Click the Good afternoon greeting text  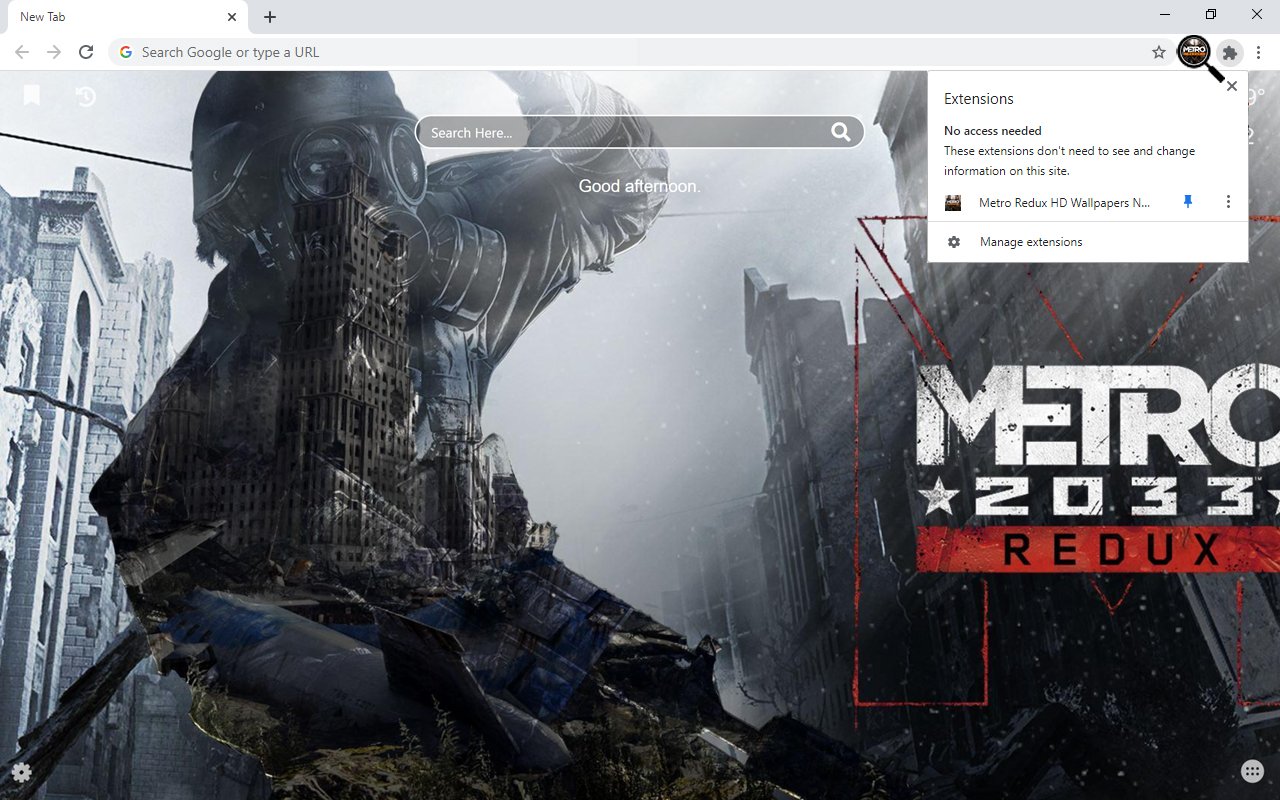[x=640, y=186]
